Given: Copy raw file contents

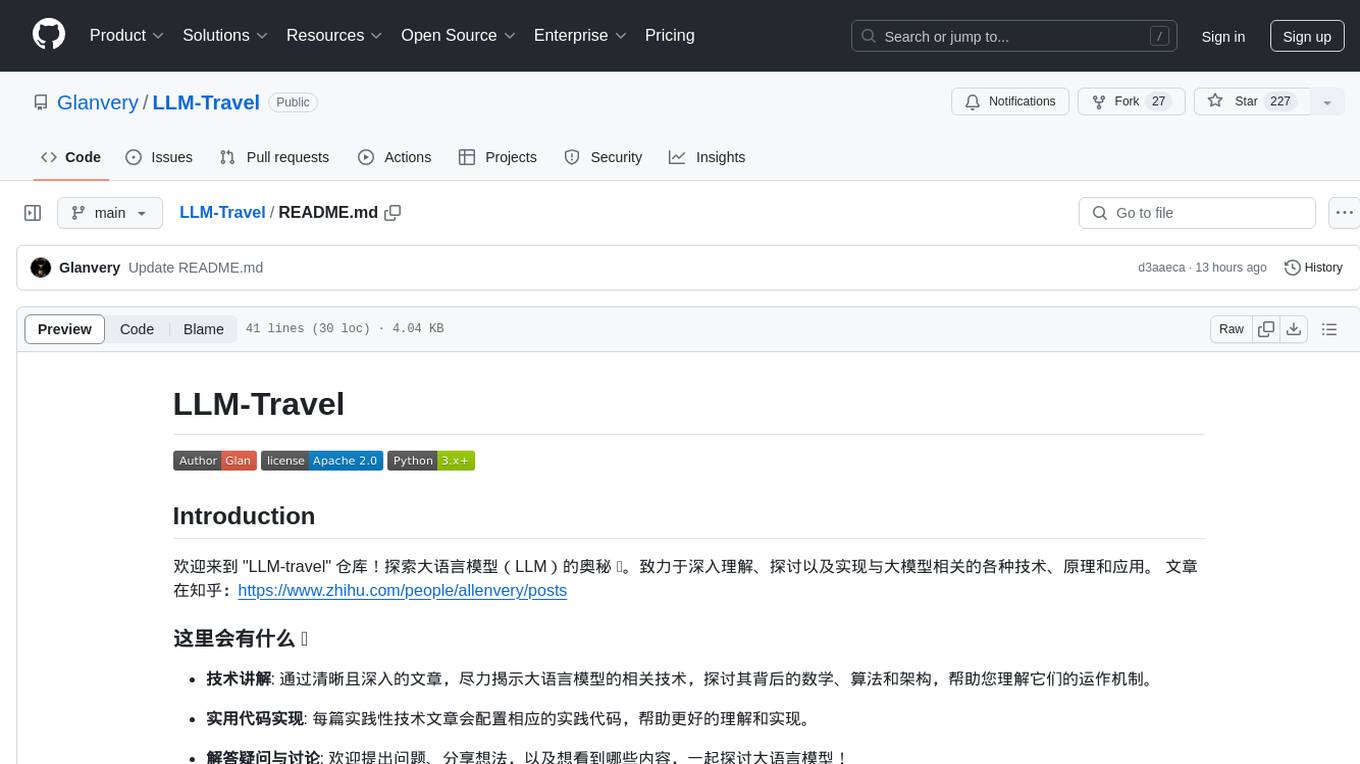Looking at the screenshot, I should (x=1267, y=329).
